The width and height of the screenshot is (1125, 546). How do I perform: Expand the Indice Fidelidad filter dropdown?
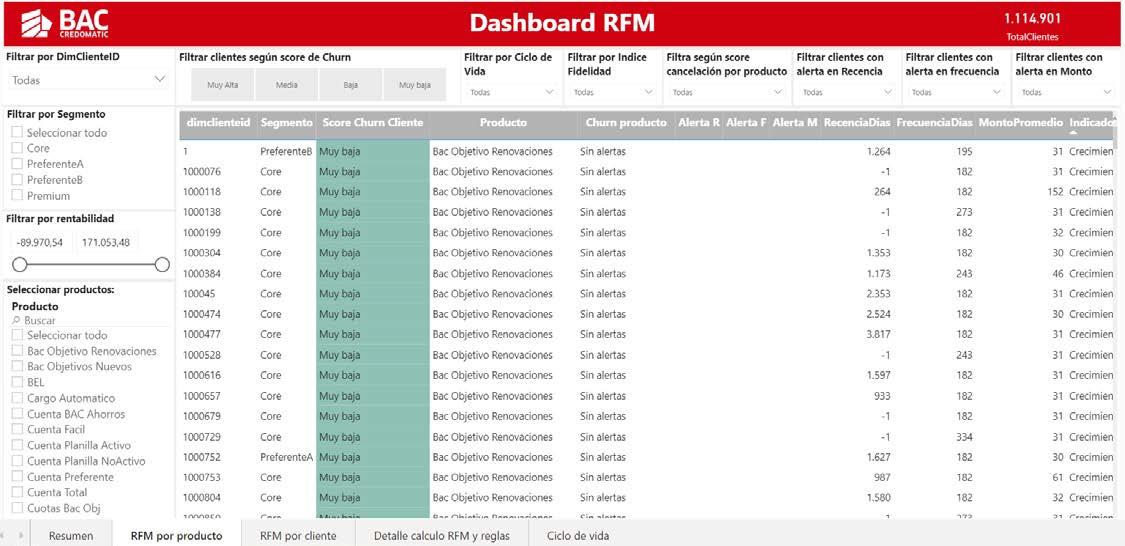(x=613, y=92)
